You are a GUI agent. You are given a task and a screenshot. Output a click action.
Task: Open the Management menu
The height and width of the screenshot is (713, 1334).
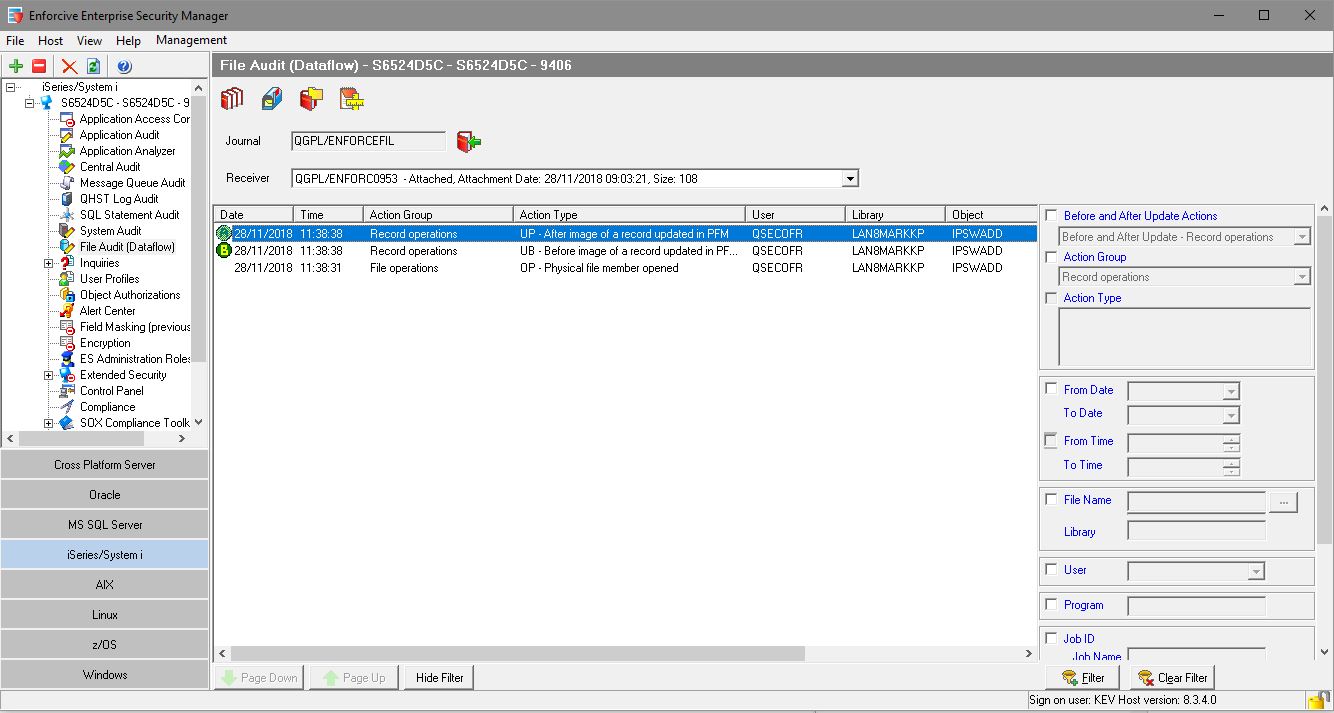coord(191,40)
